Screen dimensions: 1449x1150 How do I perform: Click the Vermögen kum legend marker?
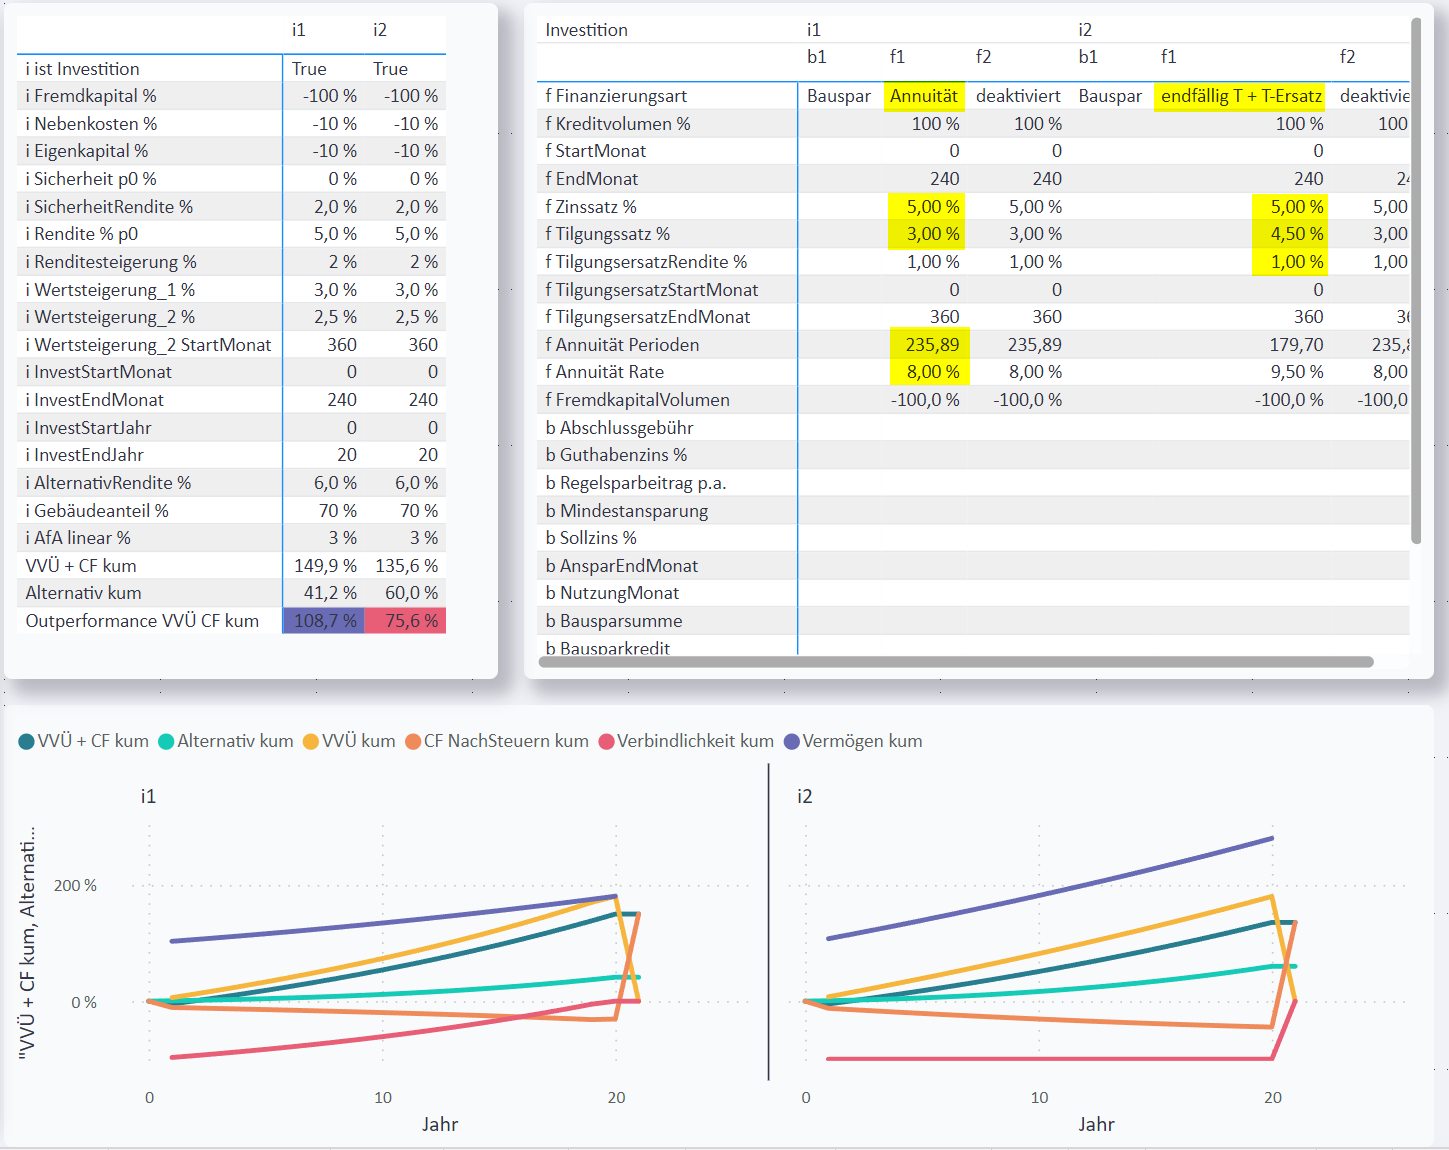coord(792,742)
